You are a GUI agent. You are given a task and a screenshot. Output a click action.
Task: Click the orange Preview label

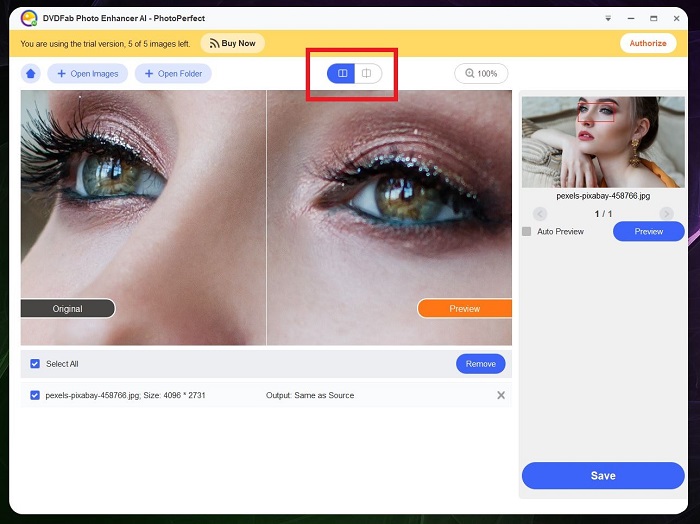[x=465, y=308]
